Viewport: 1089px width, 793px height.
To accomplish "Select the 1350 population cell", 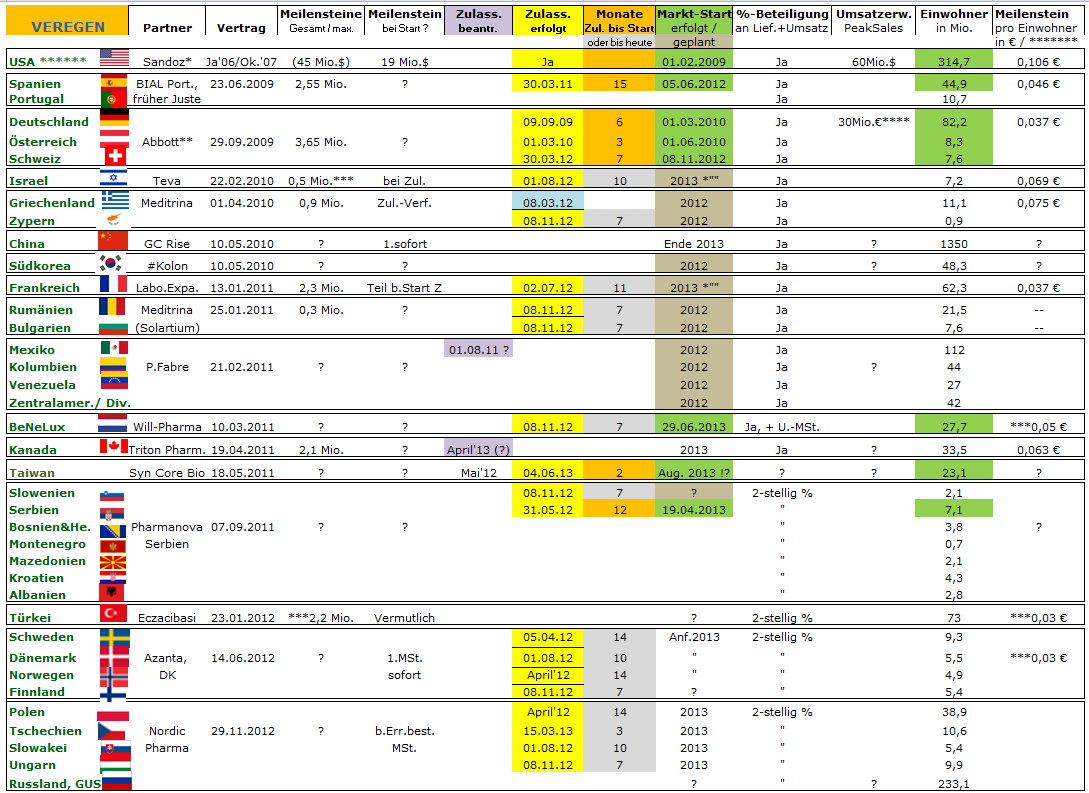I will [x=954, y=244].
